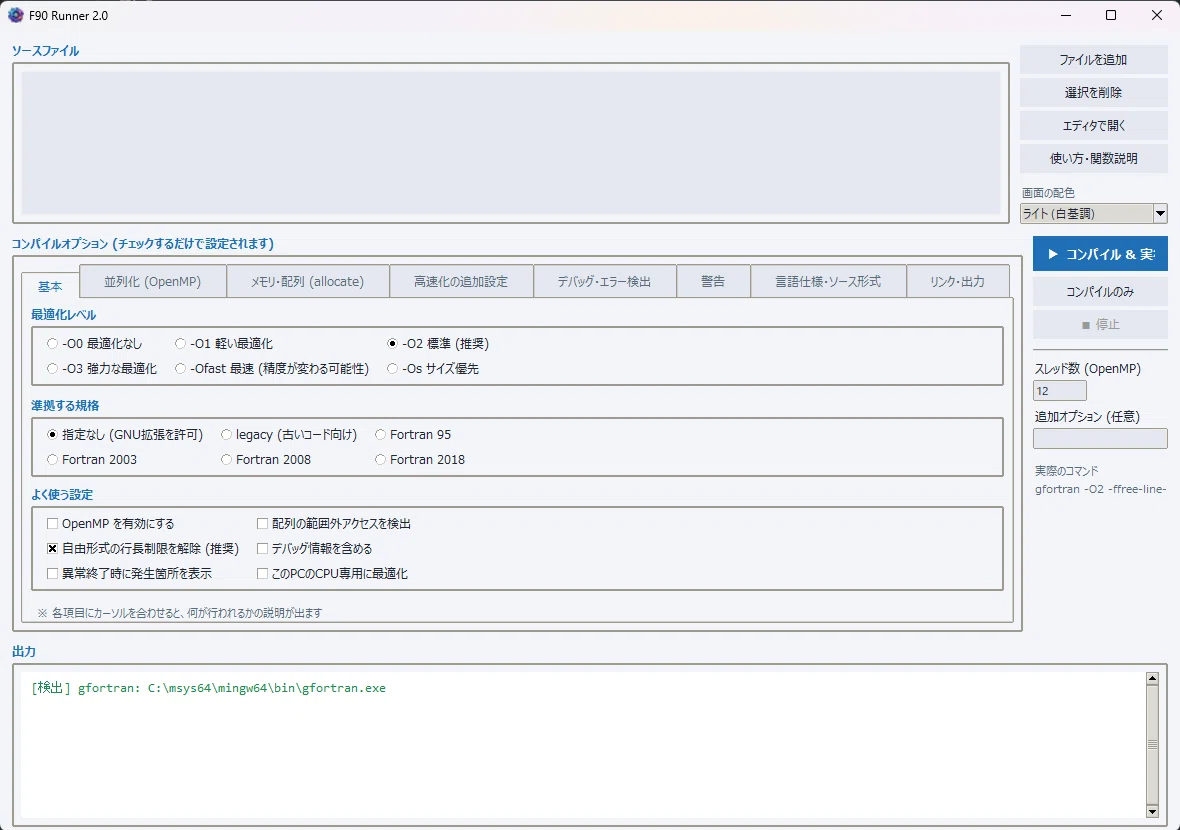Select Fortran 2018 standard
1180x830 pixels.
[420, 460]
